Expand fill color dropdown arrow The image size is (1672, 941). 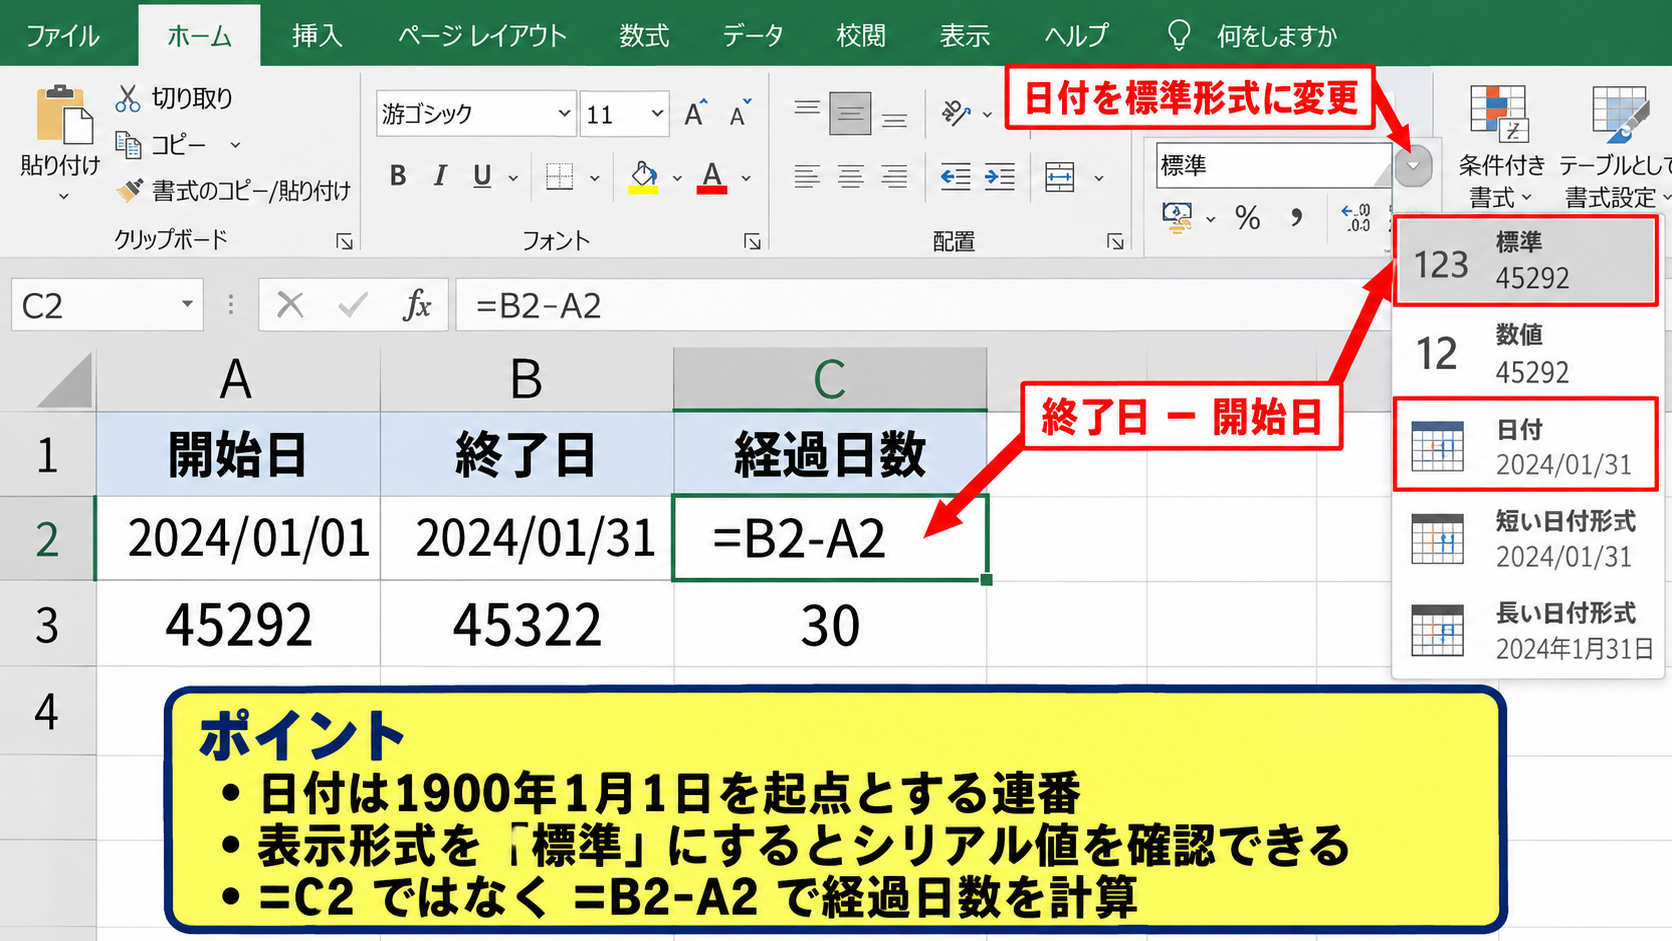point(677,178)
